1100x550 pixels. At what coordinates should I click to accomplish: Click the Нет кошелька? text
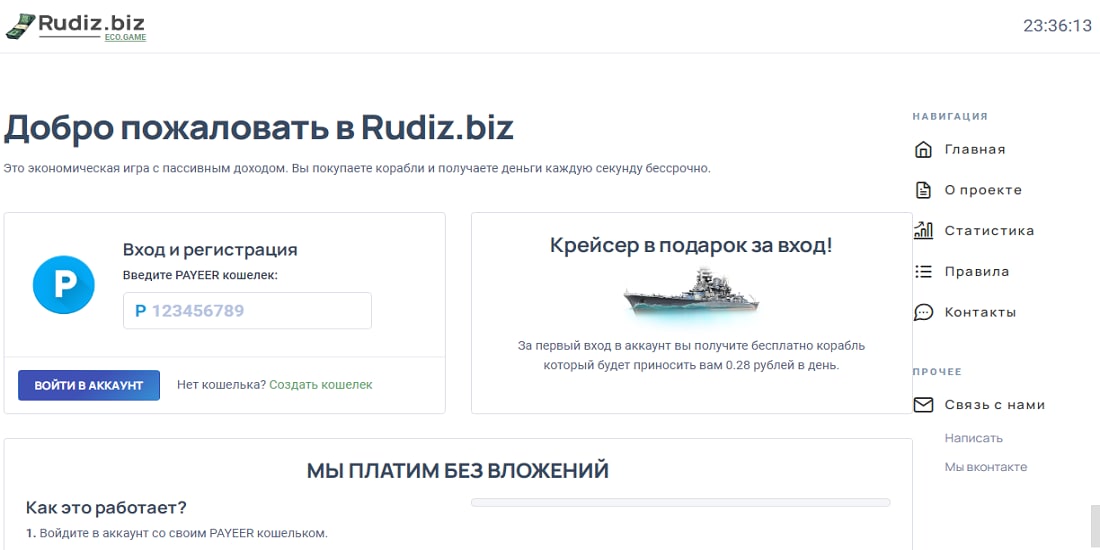(221, 384)
